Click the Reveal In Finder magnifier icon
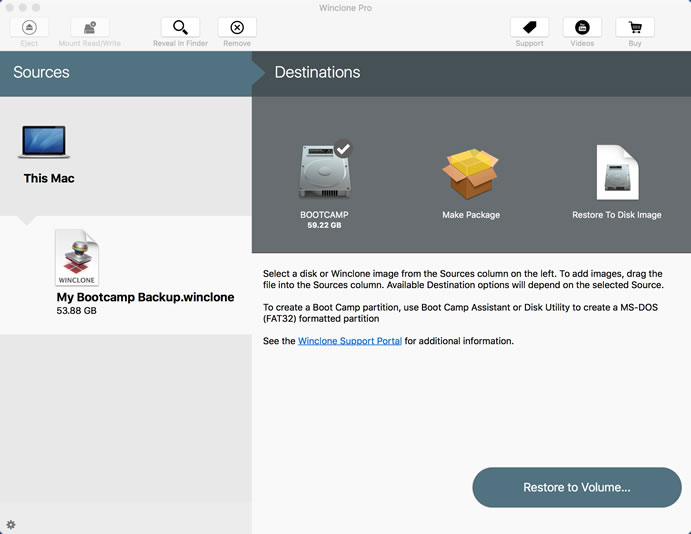The width and height of the screenshot is (691, 534). (180, 27)
